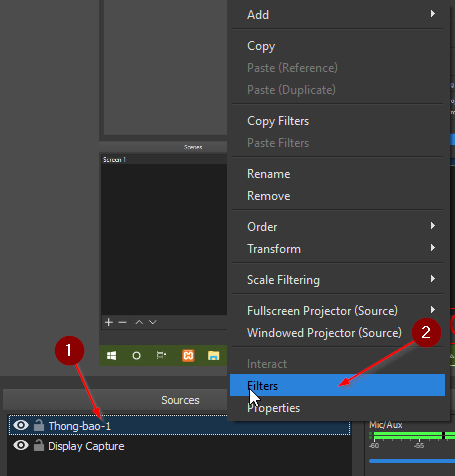Click the Cortana circle icon in taskbar

tap(136, 356)
